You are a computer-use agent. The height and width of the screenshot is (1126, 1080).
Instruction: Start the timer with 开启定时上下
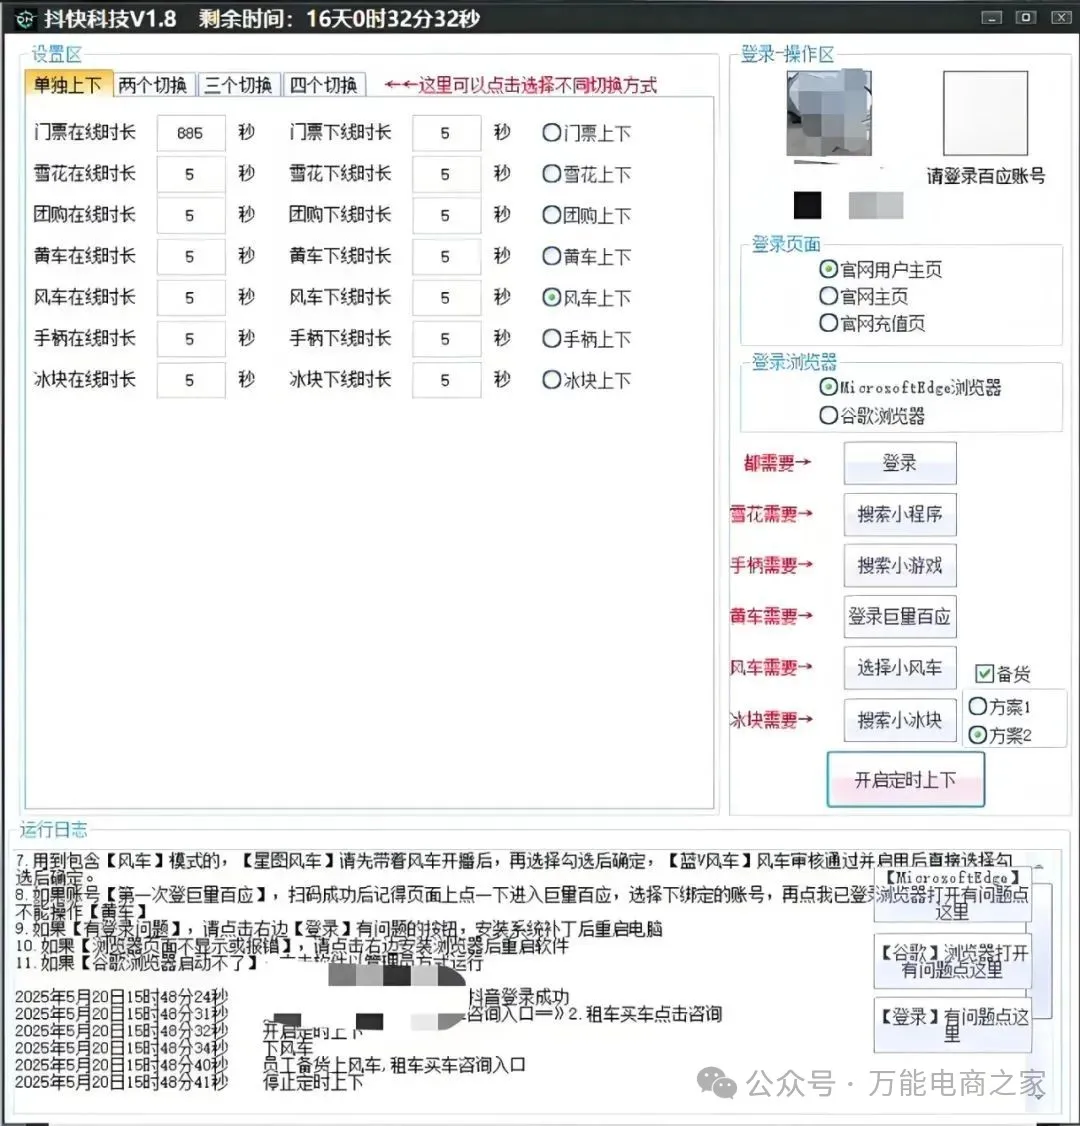click(905, 780)
